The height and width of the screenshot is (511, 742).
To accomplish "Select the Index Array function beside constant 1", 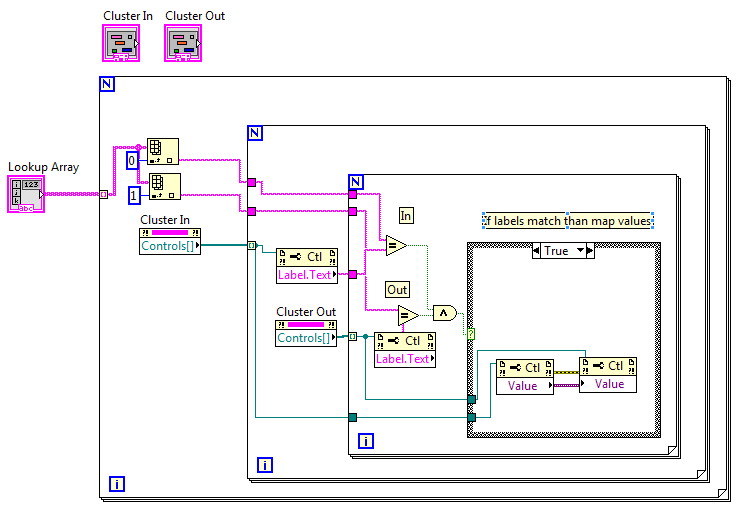I will coord(163,187).
